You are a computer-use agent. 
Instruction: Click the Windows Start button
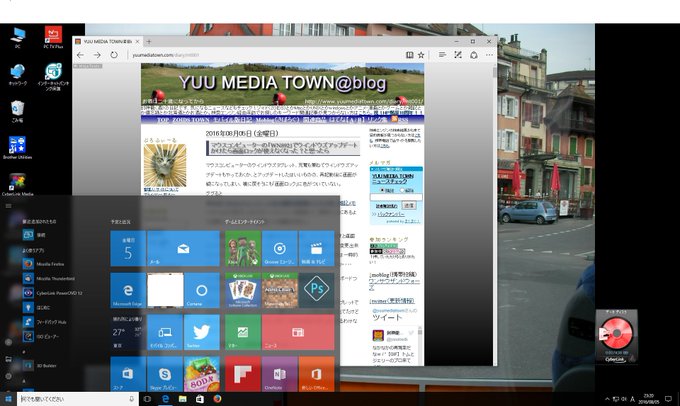tap(8, 399)
